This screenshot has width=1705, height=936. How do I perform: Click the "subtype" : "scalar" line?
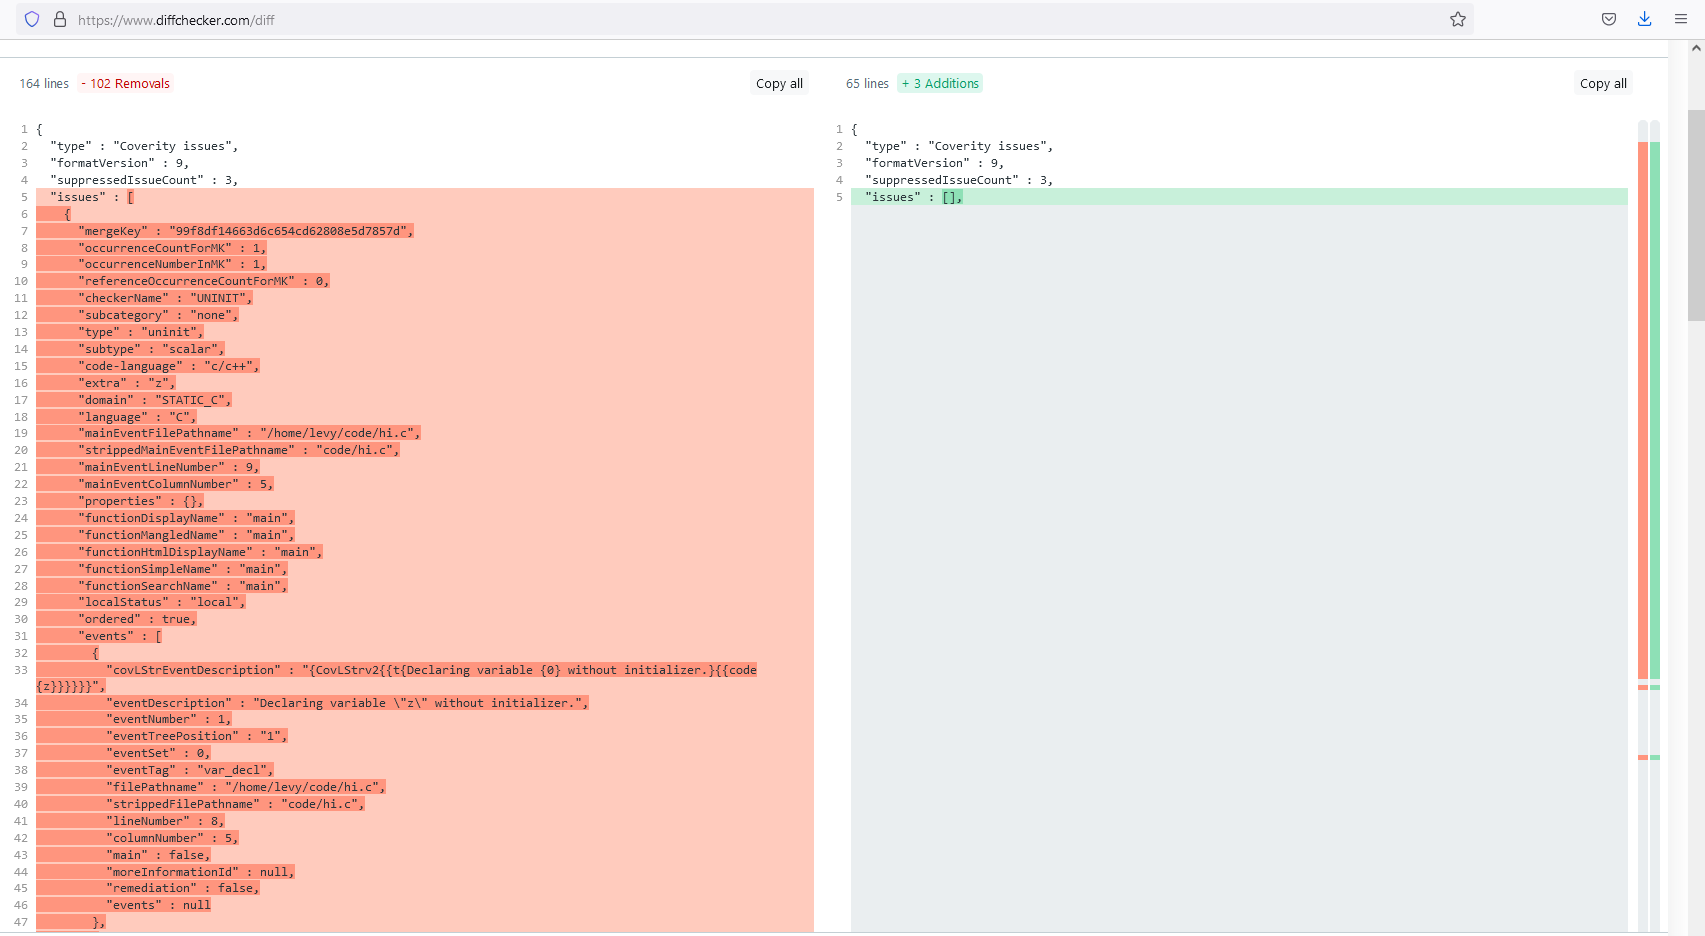[x=151, y=349]
